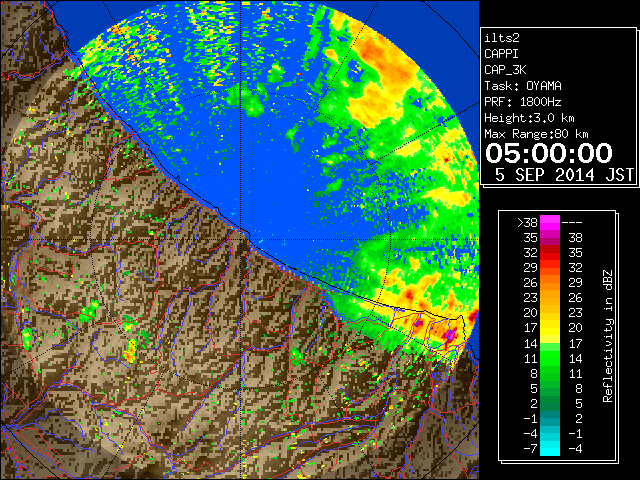Click the 'Height:3.0 km' line
The width and height of the screenshot is (640, 480).
[x=529, y=118]
